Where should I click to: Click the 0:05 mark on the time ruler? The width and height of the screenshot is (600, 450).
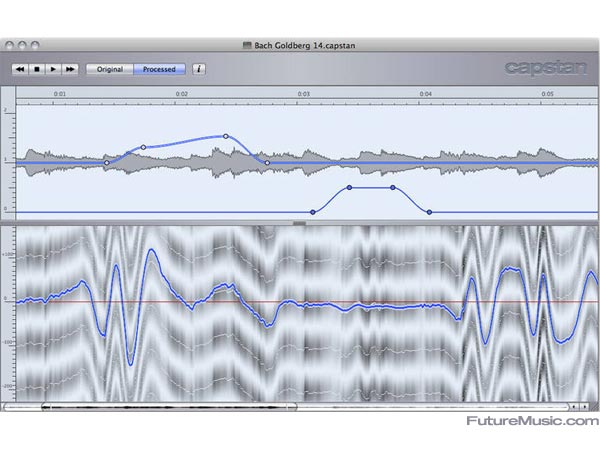pyautogui.click(x=548, y=94)
